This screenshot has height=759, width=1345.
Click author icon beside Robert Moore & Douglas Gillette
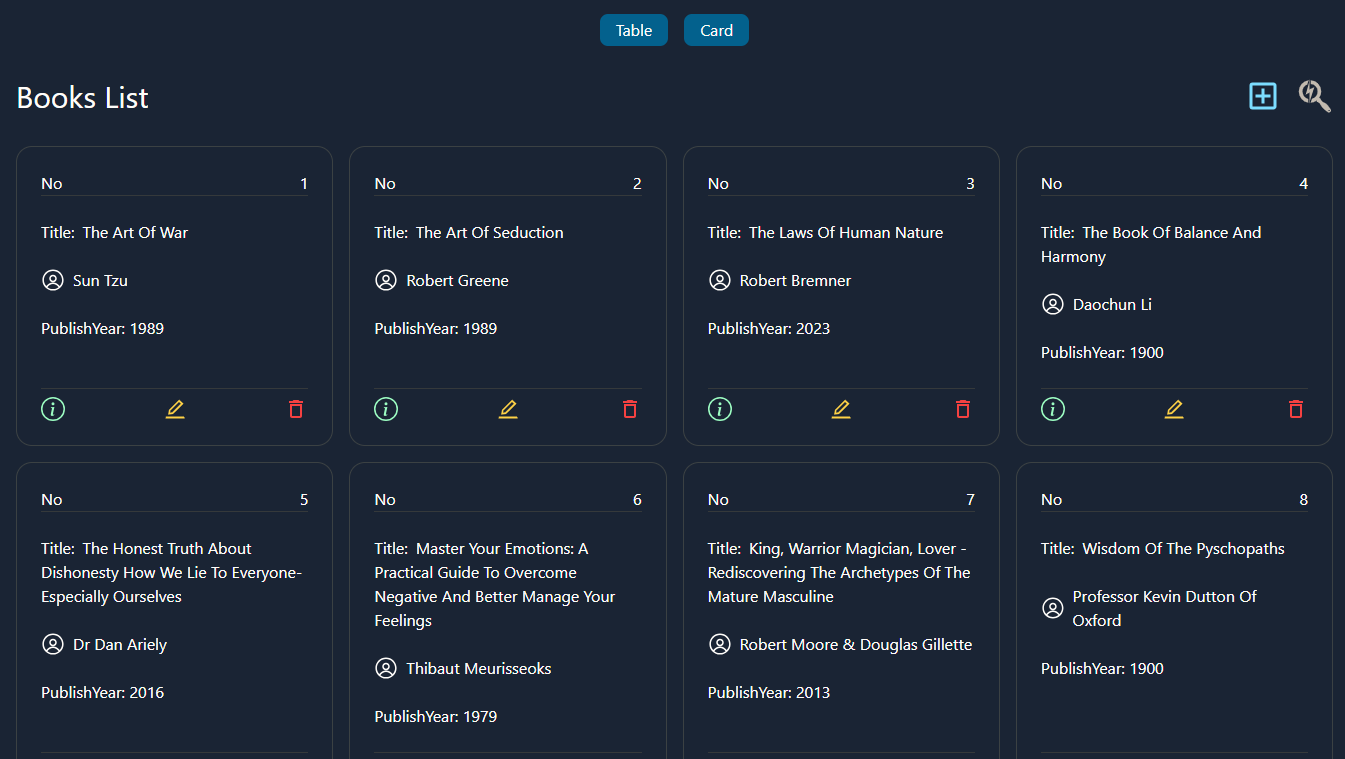click(x=719, y=644)
